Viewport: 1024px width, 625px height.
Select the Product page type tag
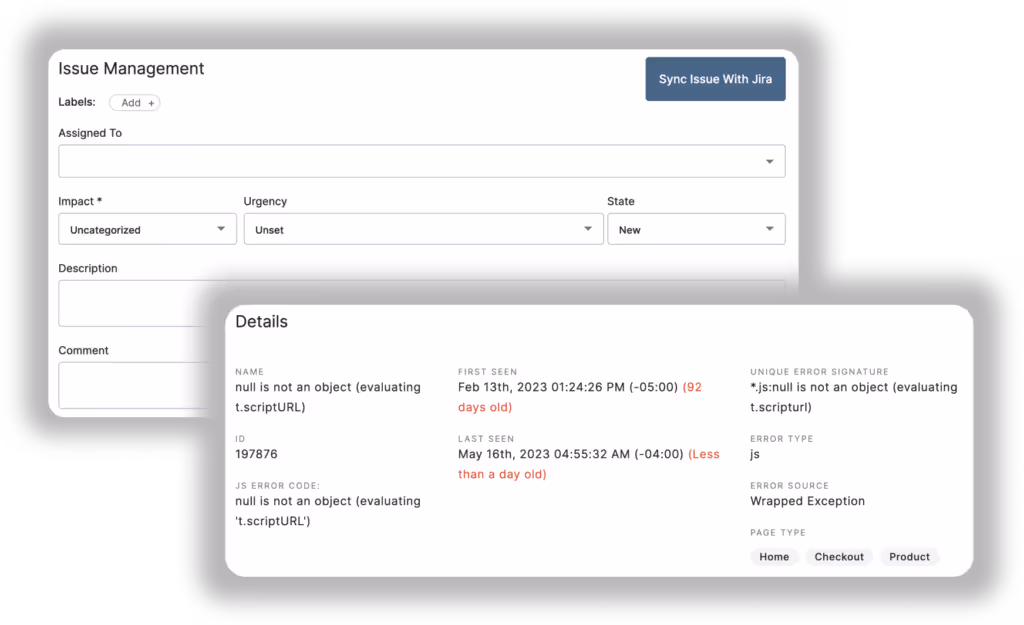908,556
